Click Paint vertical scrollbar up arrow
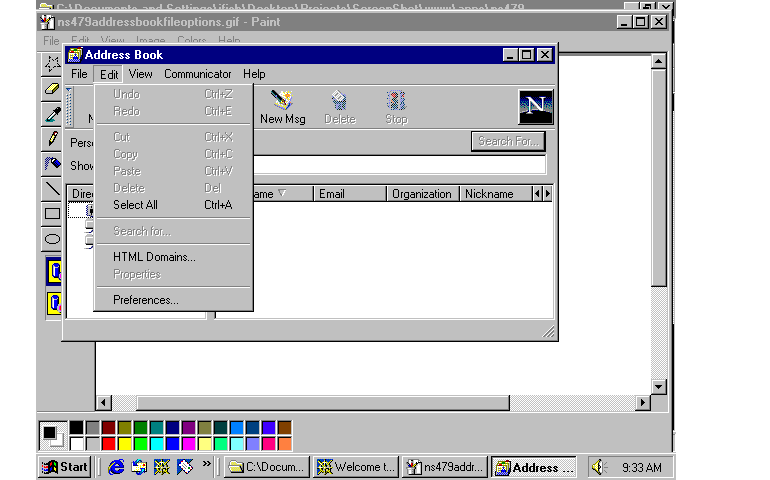The width and height of the screenshot is (770, 480). pyautogui.click(x=659, y=61)
